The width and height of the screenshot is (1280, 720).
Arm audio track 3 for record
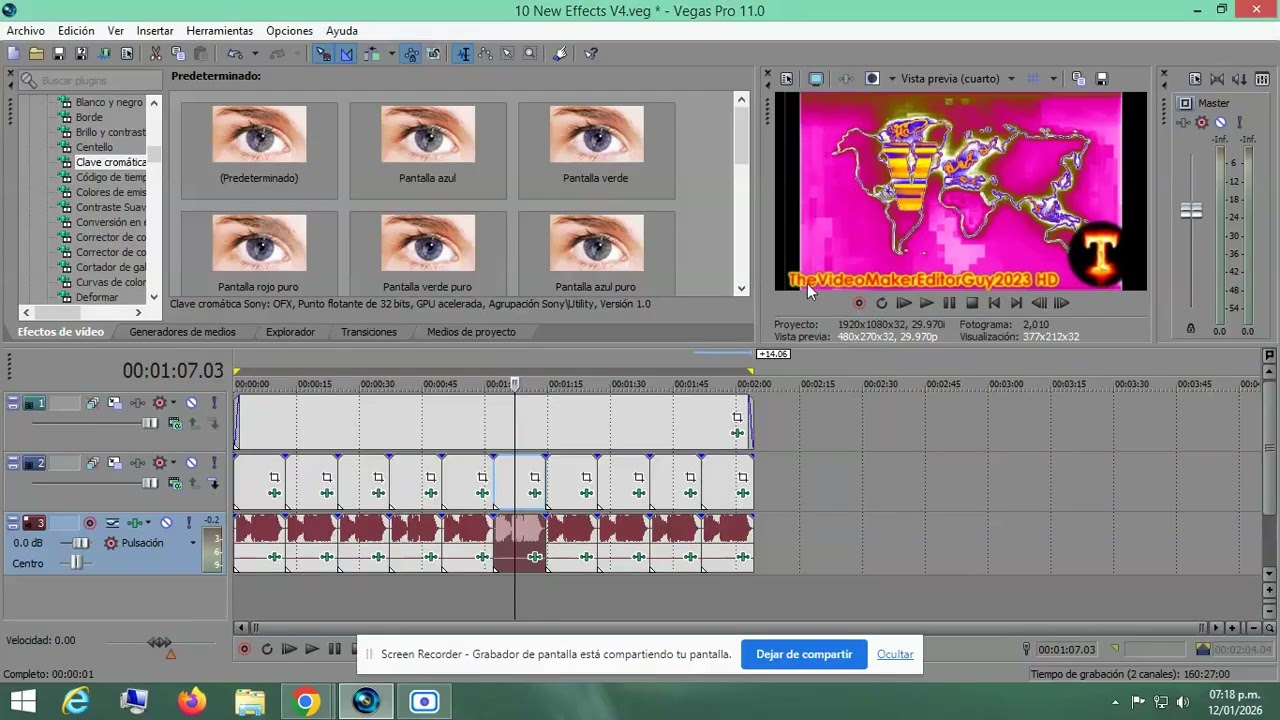click(x=89, y=523)
